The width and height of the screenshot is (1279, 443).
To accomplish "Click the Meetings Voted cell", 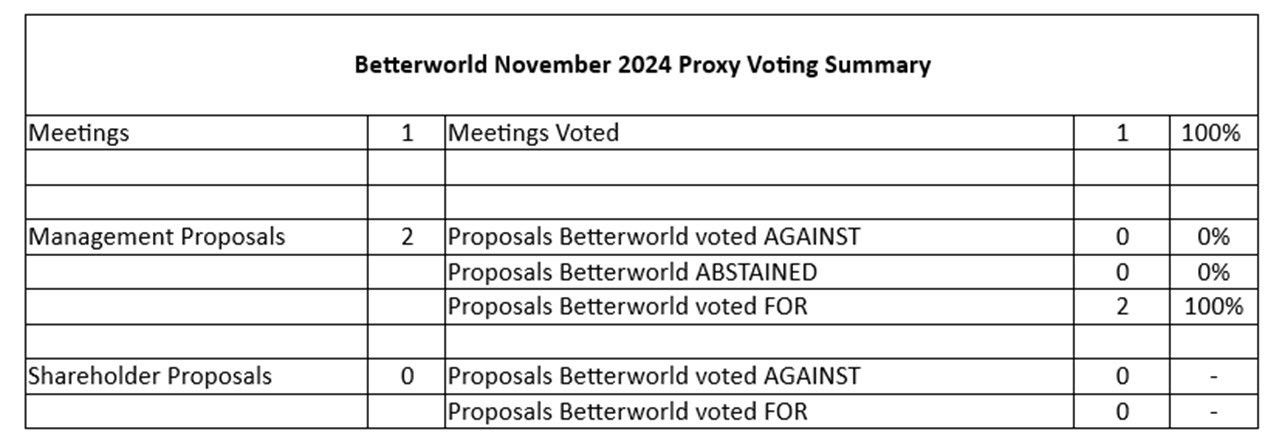I will [760, 132].
